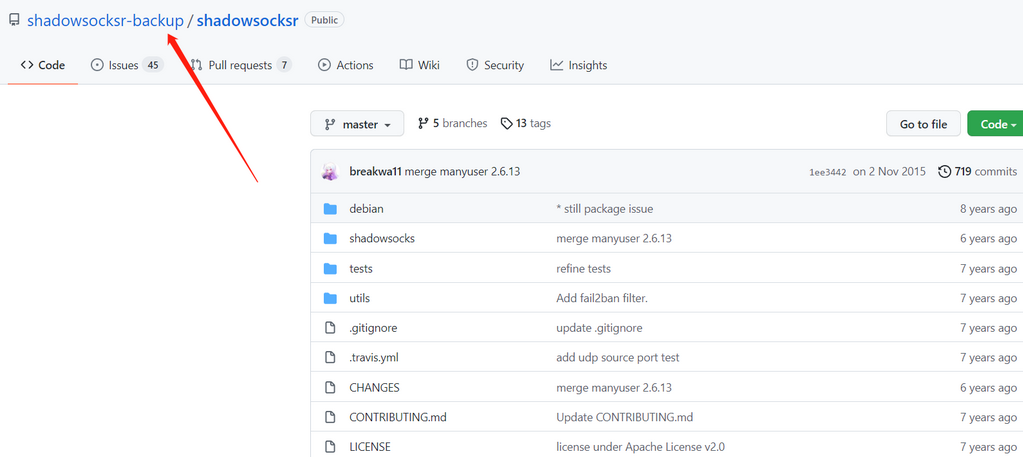Open the utils folder

[359, 298]
